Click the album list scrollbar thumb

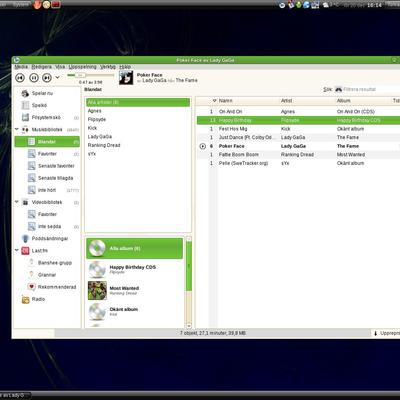pos(189,266)
